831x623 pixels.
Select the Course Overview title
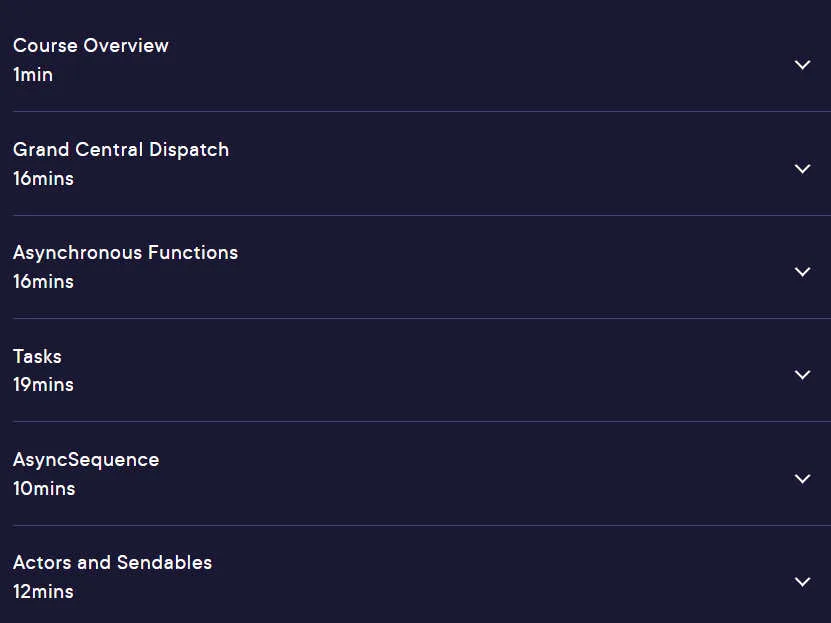pos(91,46)
